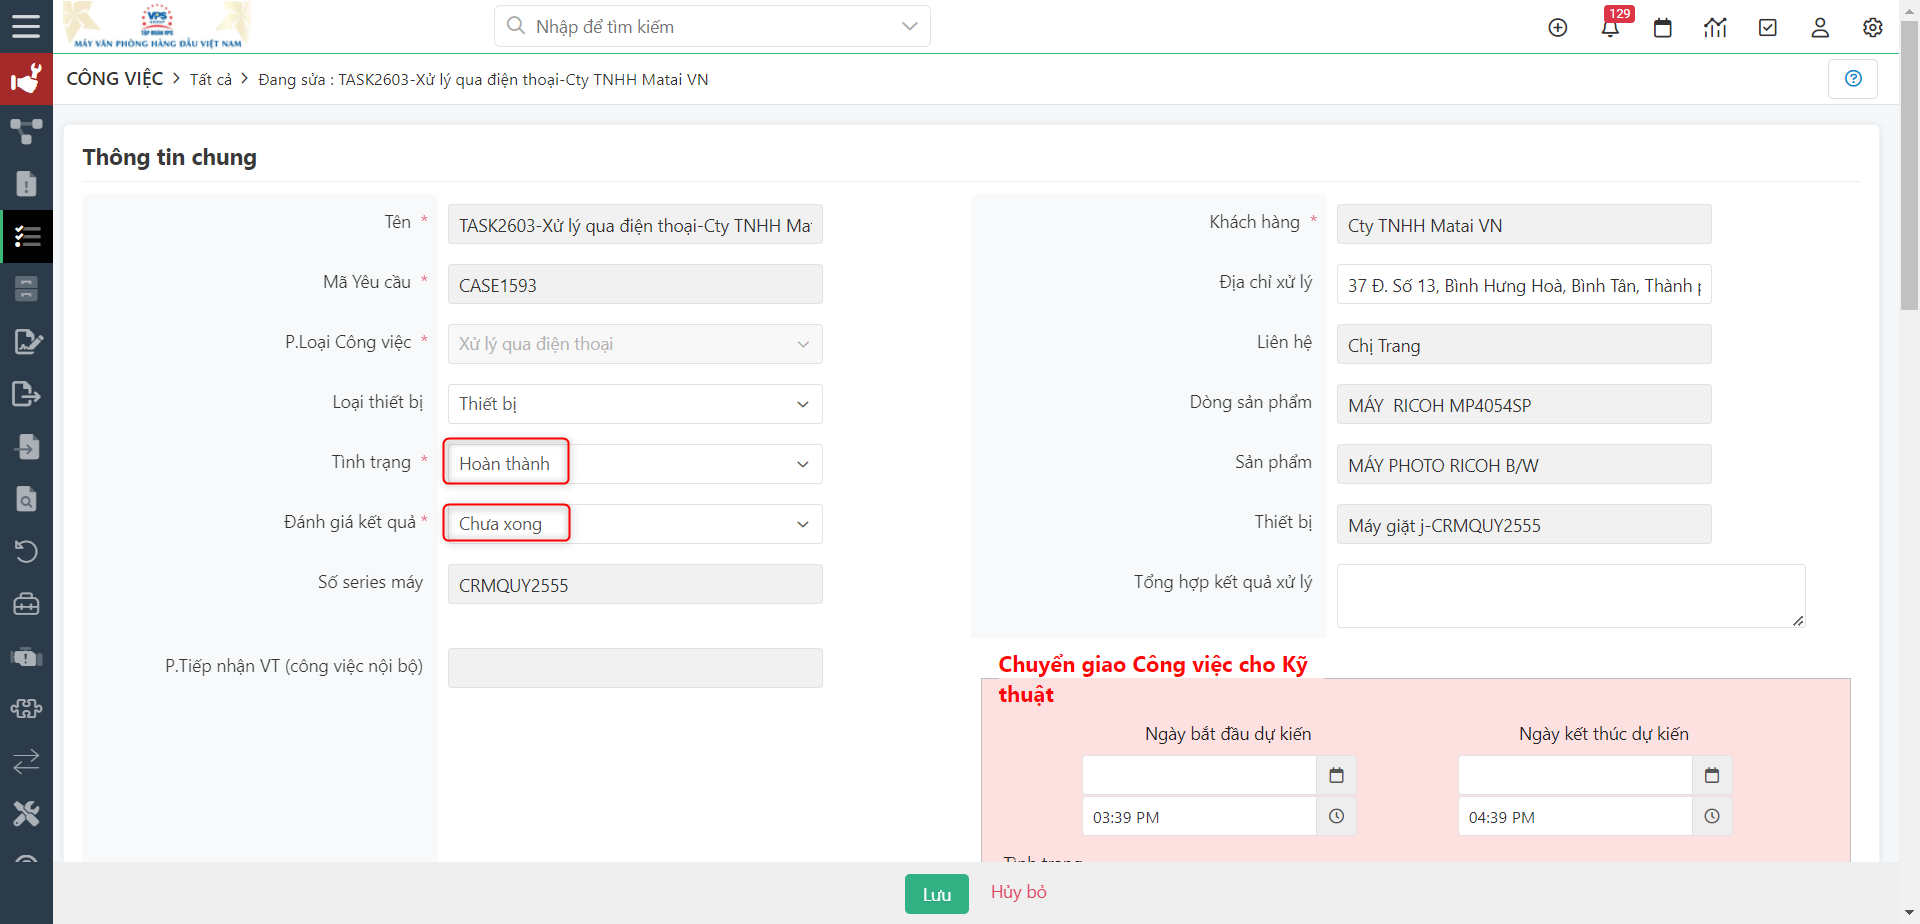Open the signed document sidebar icon
Screen dimensions: 1920x924
pyautogui.click(x=27, y=341)
